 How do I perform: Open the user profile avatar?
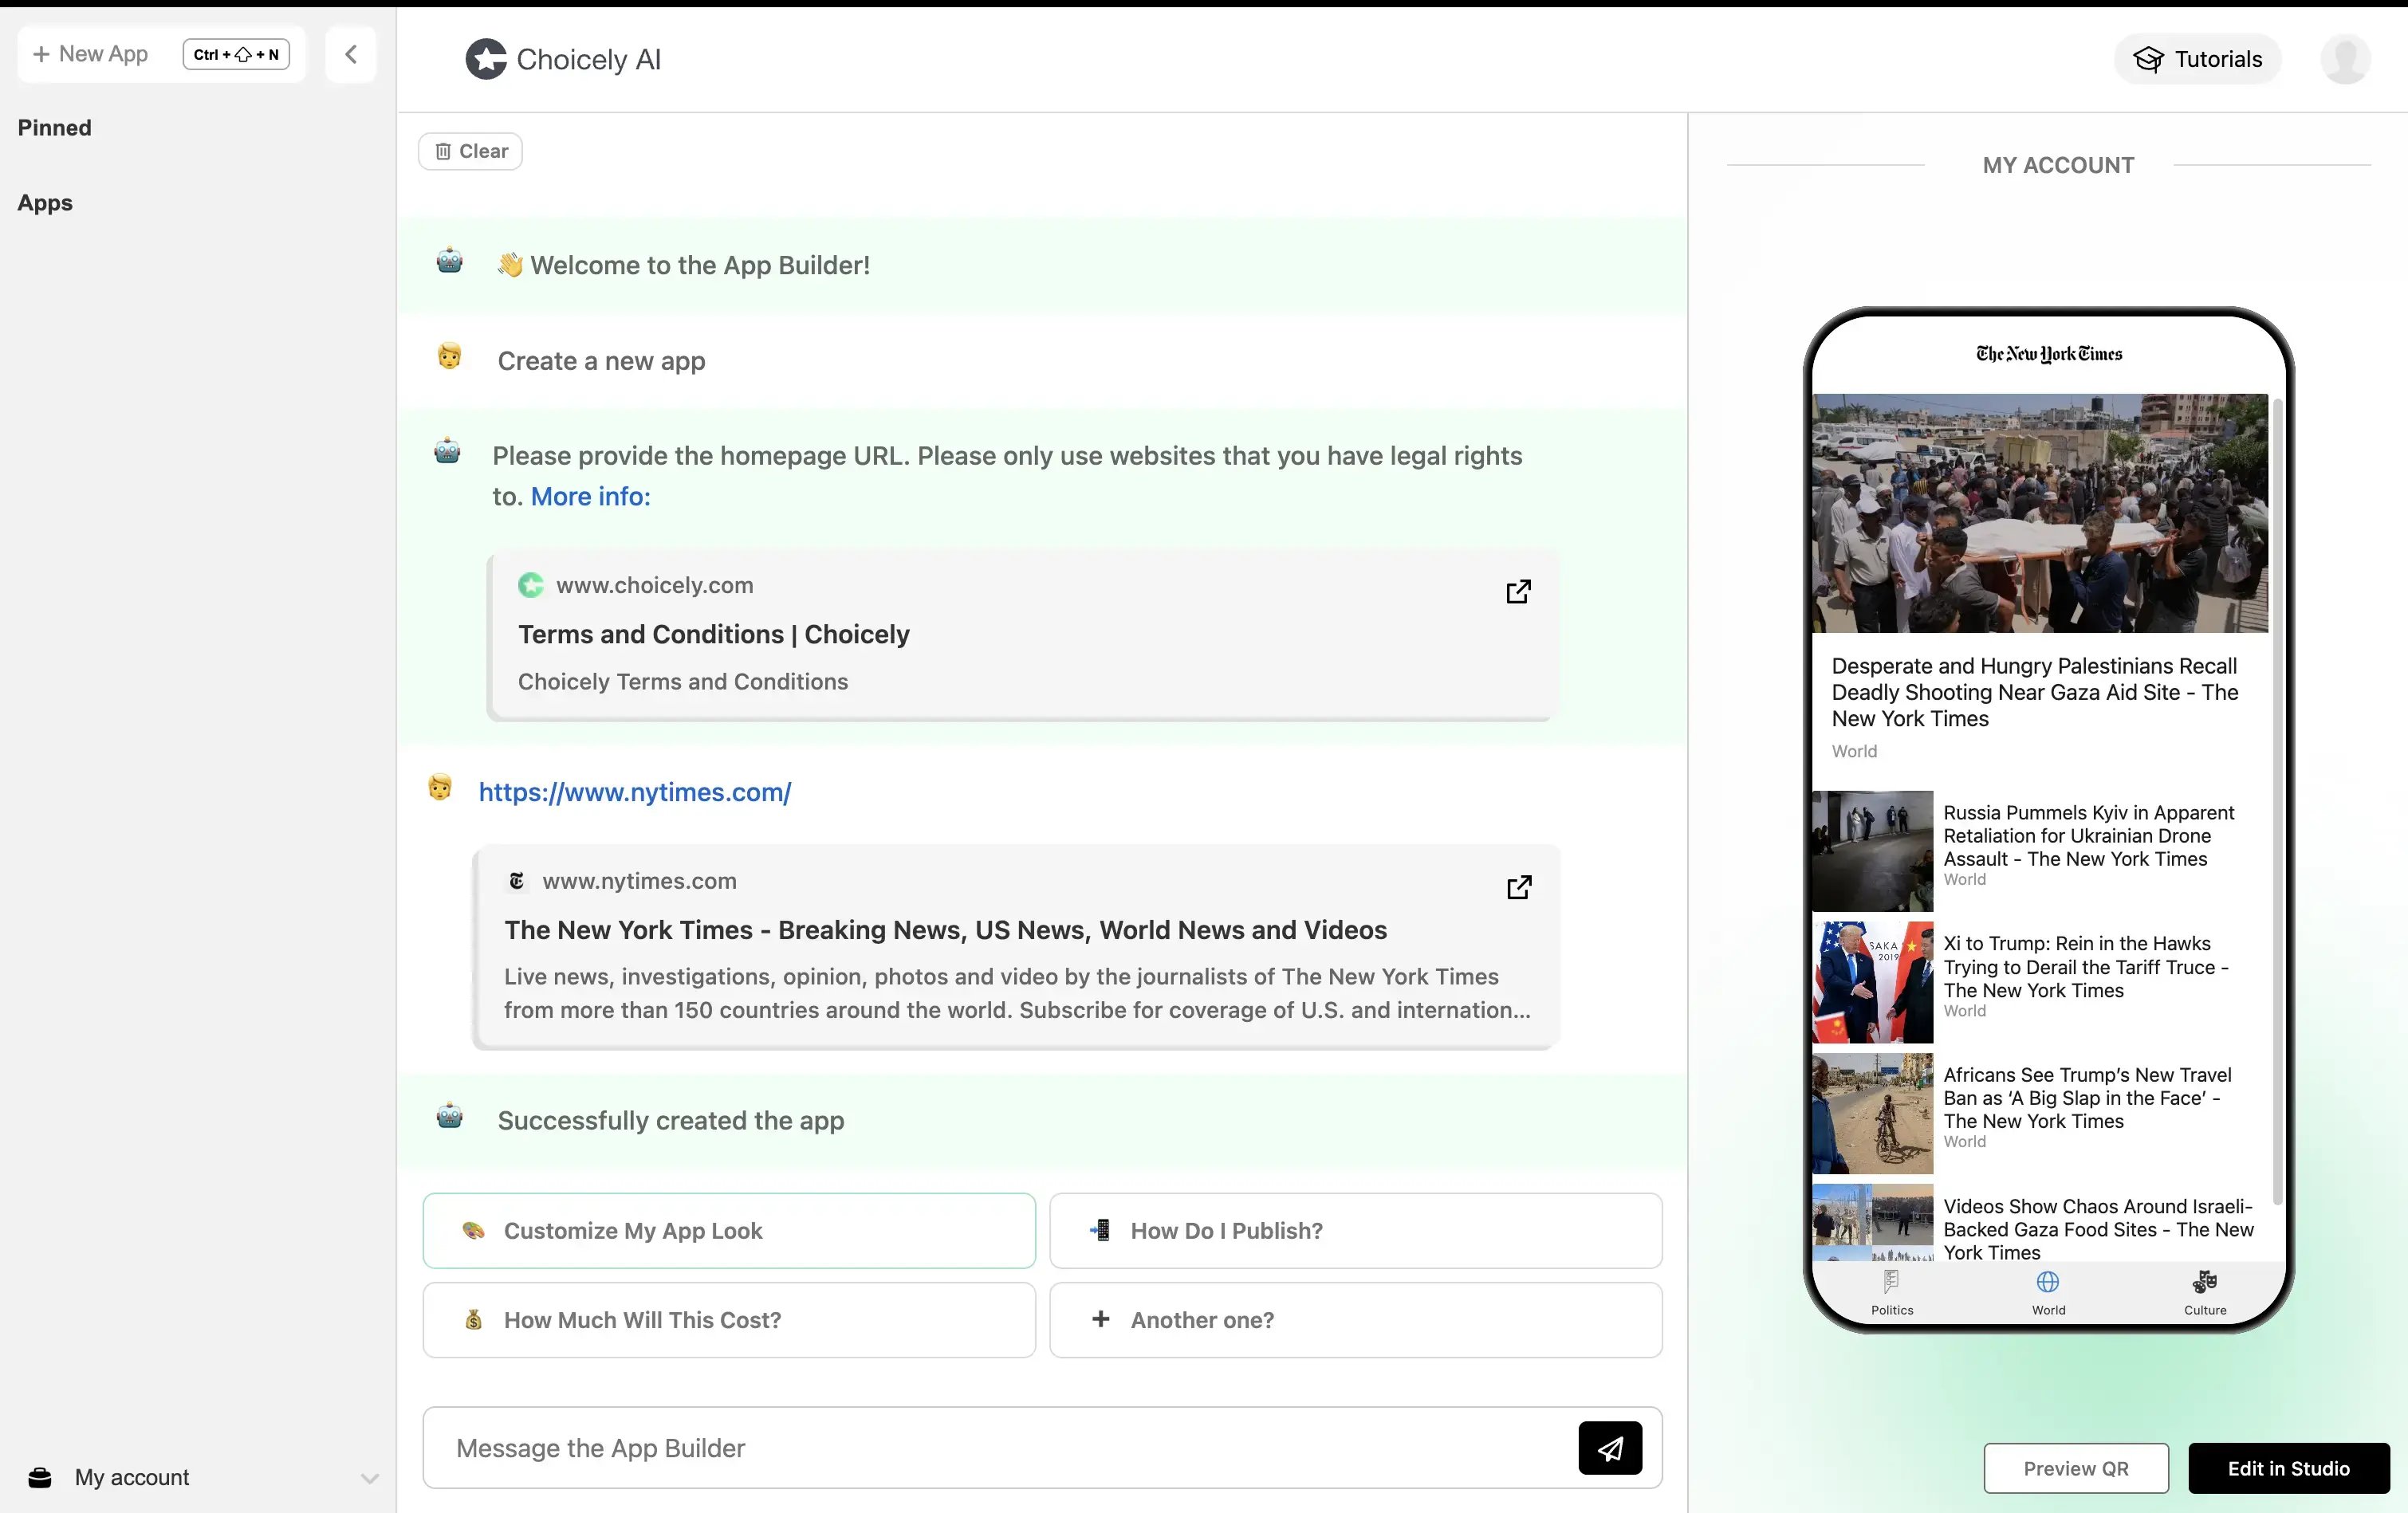(x=2345, y=59)
